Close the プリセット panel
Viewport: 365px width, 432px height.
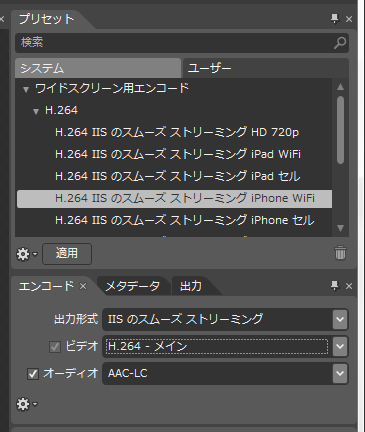pos(349,19)
